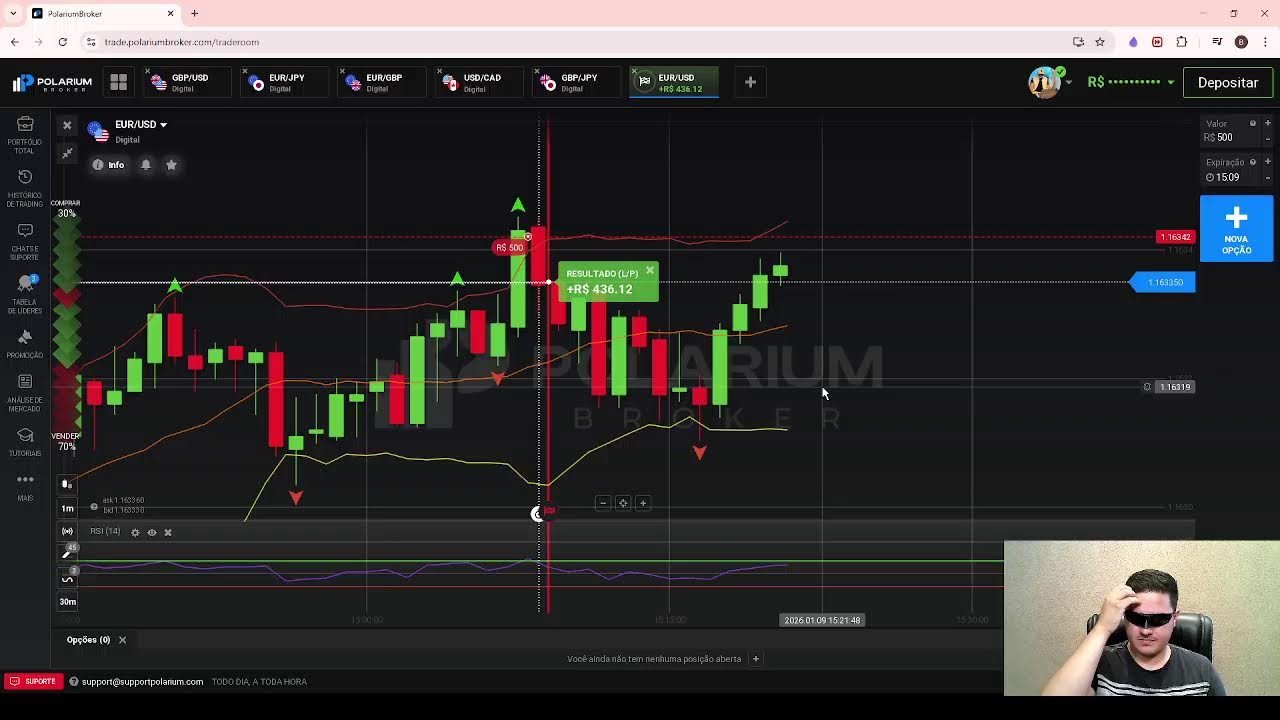
Task: Select the 30m timeframe option
Action: point(66,601)
